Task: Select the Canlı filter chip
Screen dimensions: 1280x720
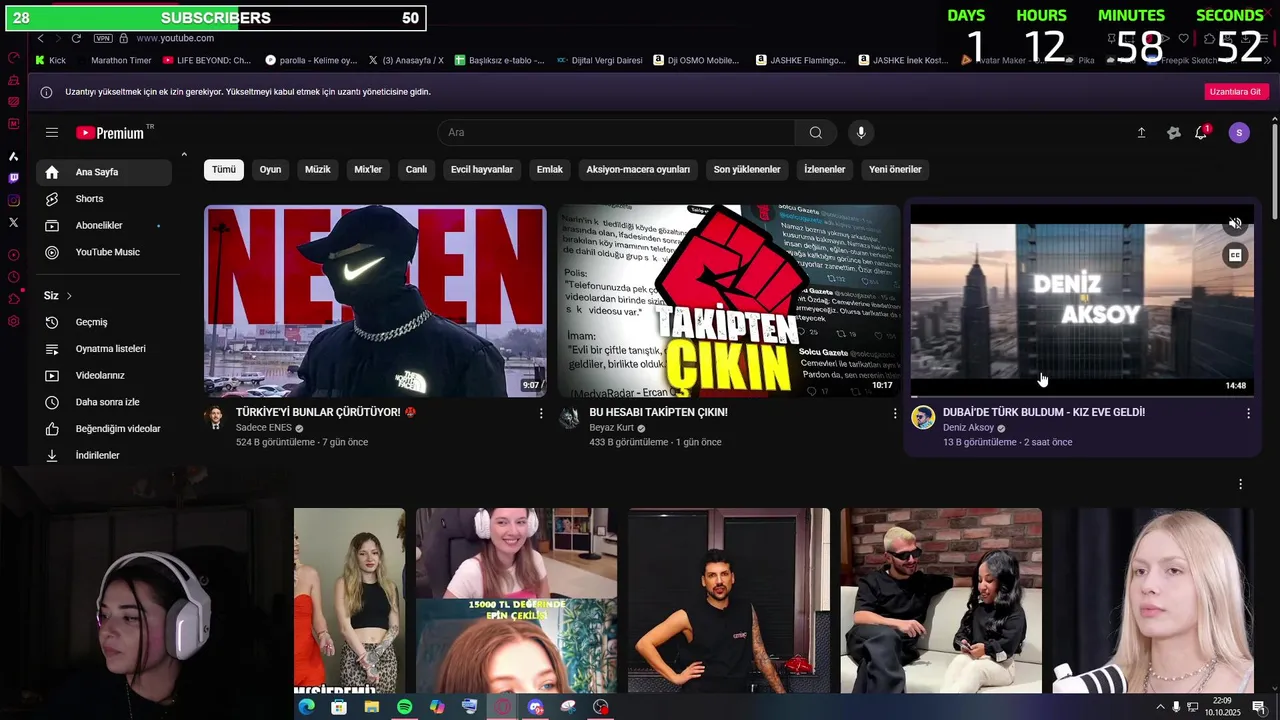Action: 416,169
